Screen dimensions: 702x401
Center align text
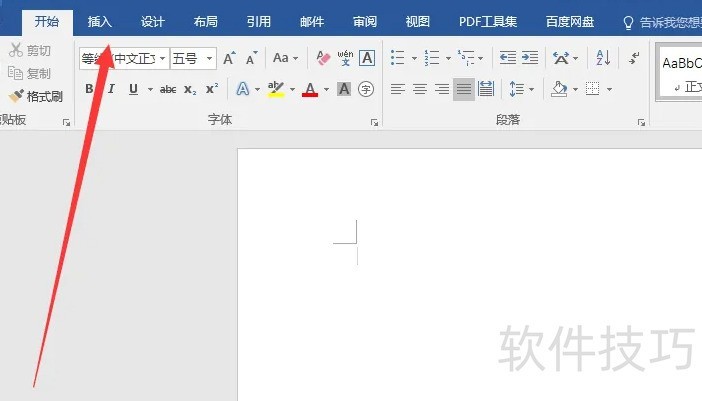point(419,89)
